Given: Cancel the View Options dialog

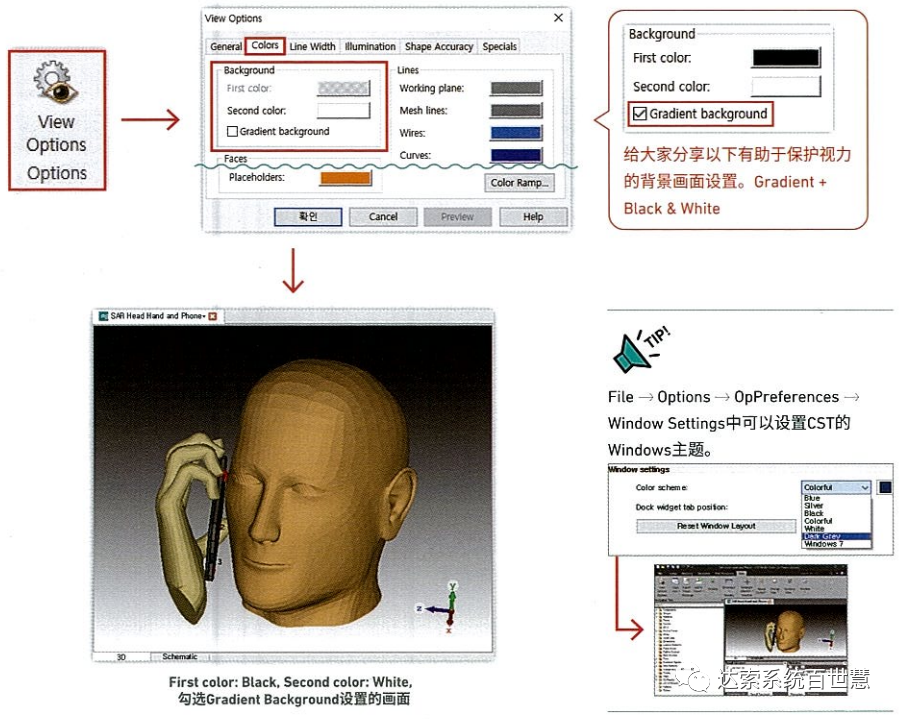Looking at the screenshot, I should tap(383, 216).
